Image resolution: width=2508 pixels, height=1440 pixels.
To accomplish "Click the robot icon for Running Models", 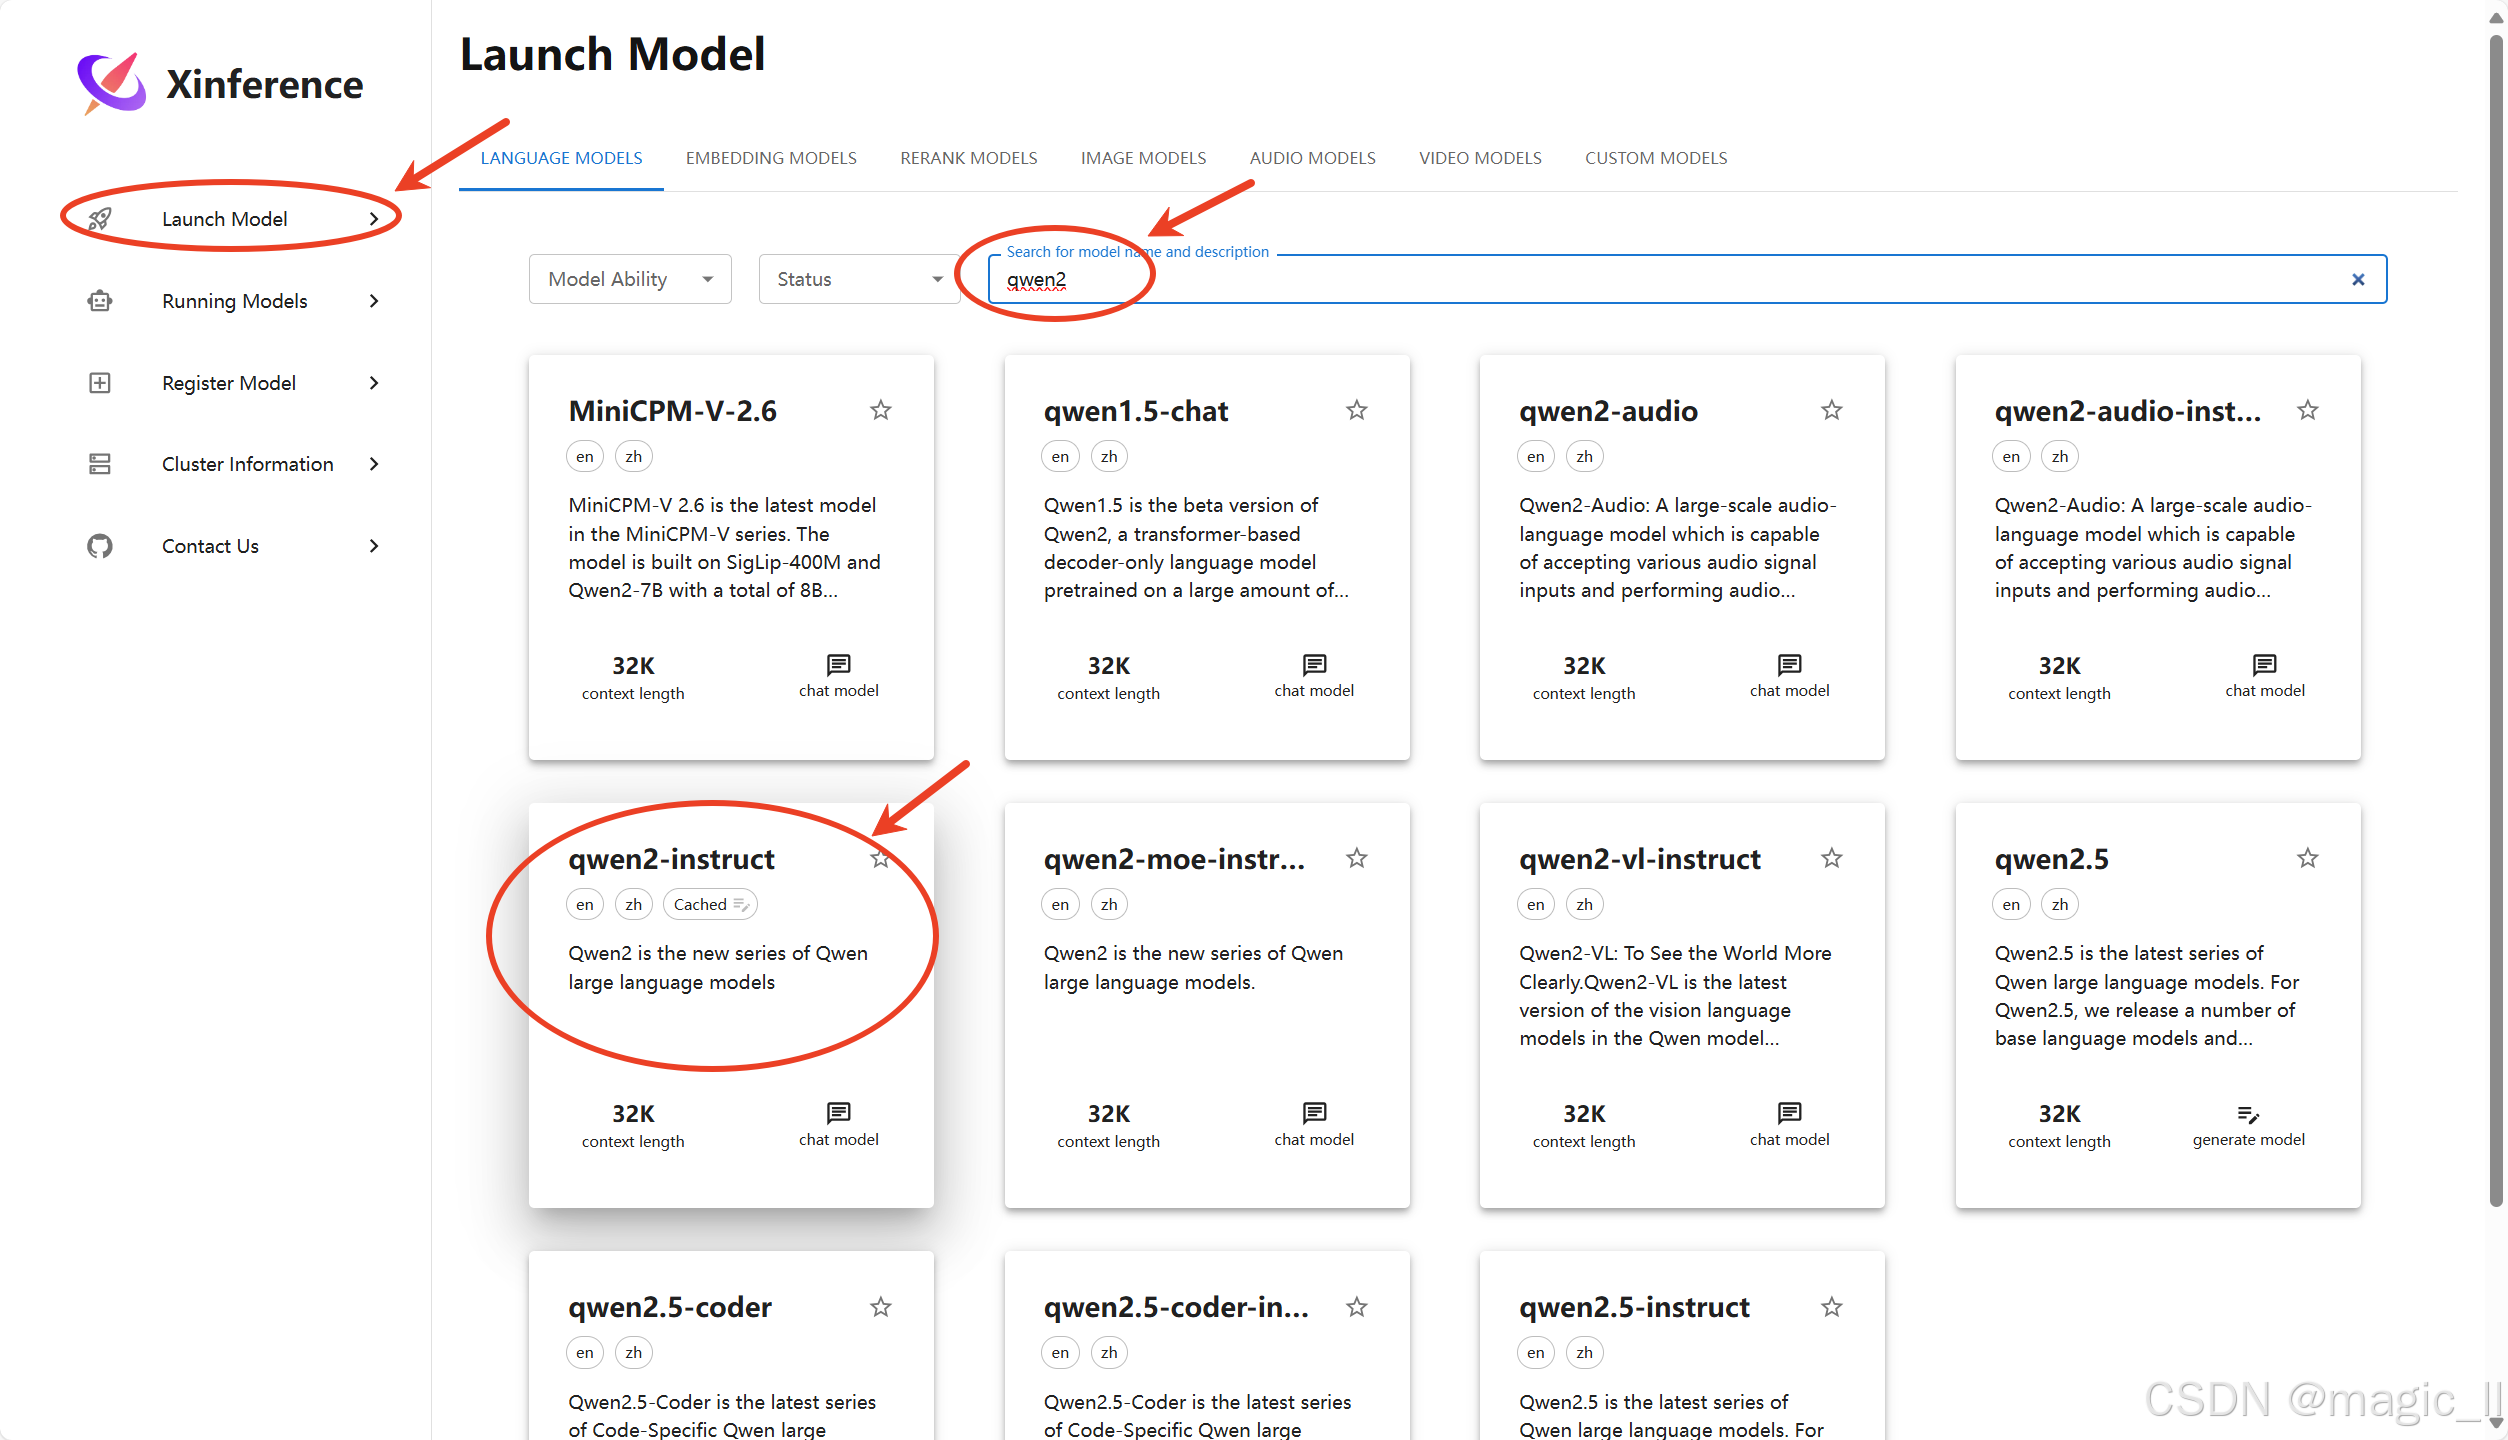I will pyautogui.click(x=100, y=301).
